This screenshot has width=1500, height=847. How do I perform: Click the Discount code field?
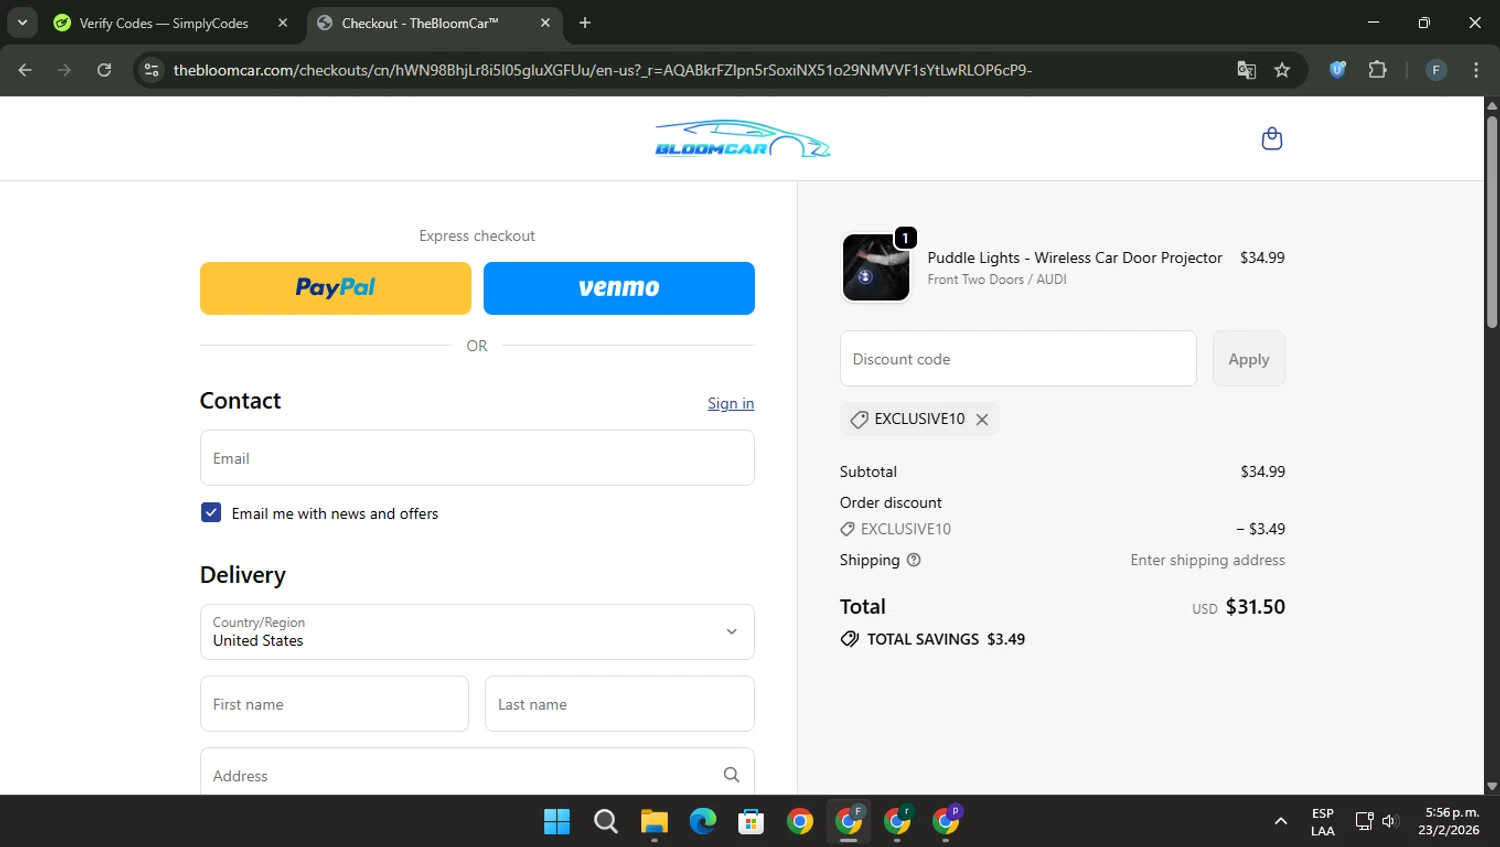[x=1018, y=359]
